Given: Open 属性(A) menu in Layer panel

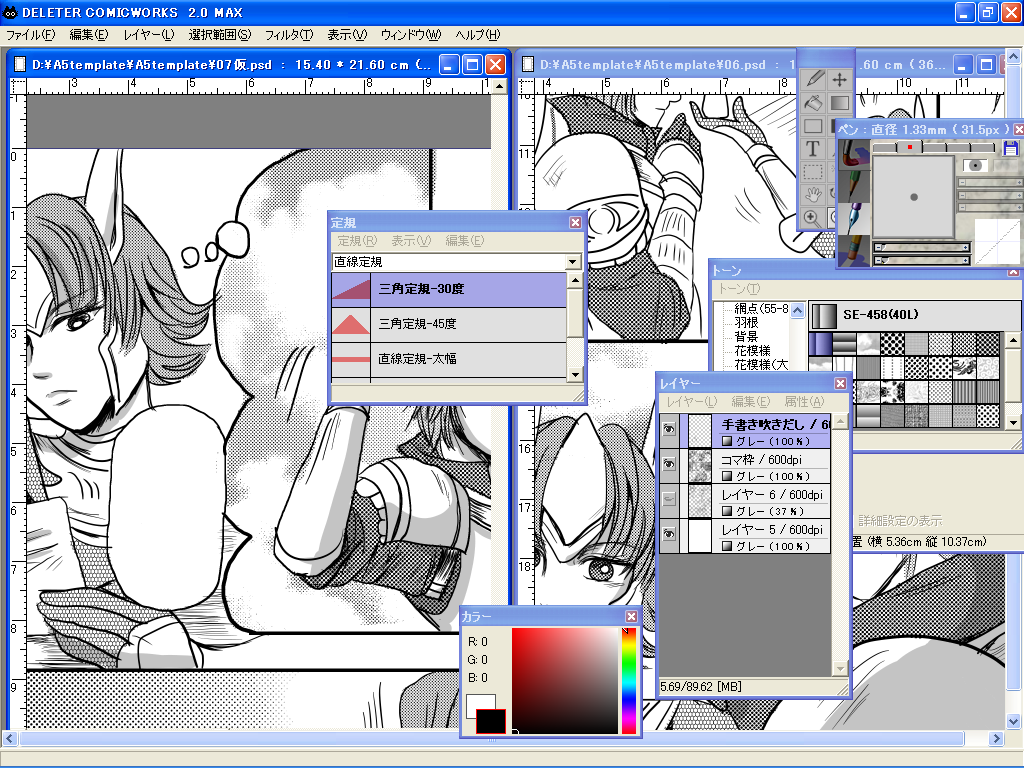Looking at the screenshot, I should pos(804,402).
